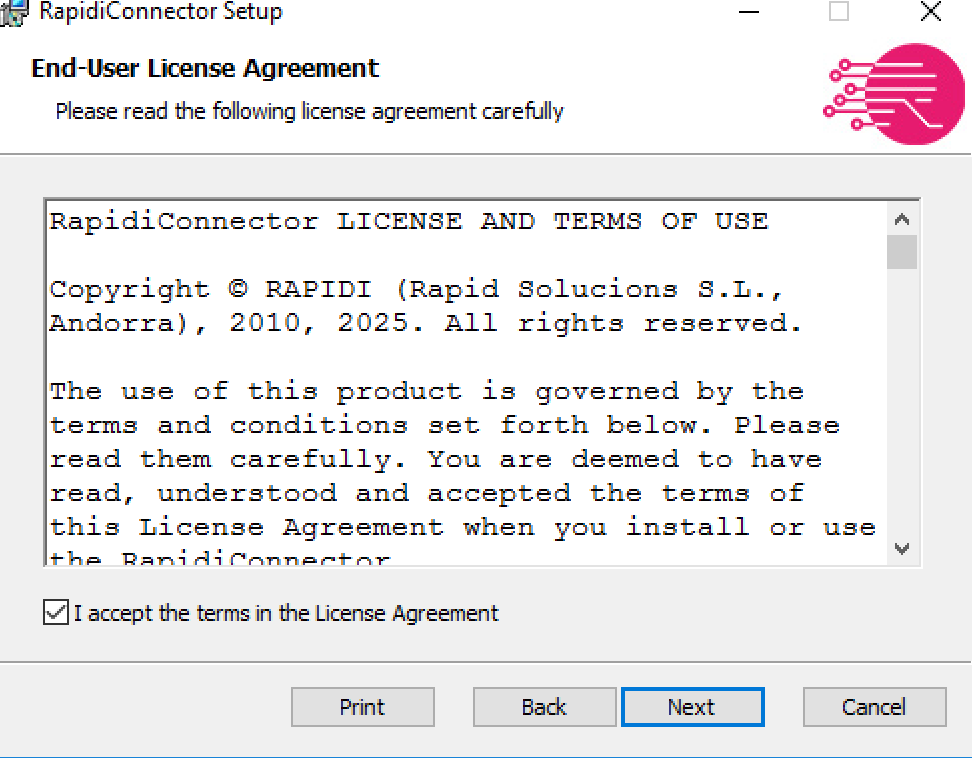The height and width of the screenshot is (758, 972).
Task: Click the empty scrollbar track below the thumb
Action: point(902,401)
